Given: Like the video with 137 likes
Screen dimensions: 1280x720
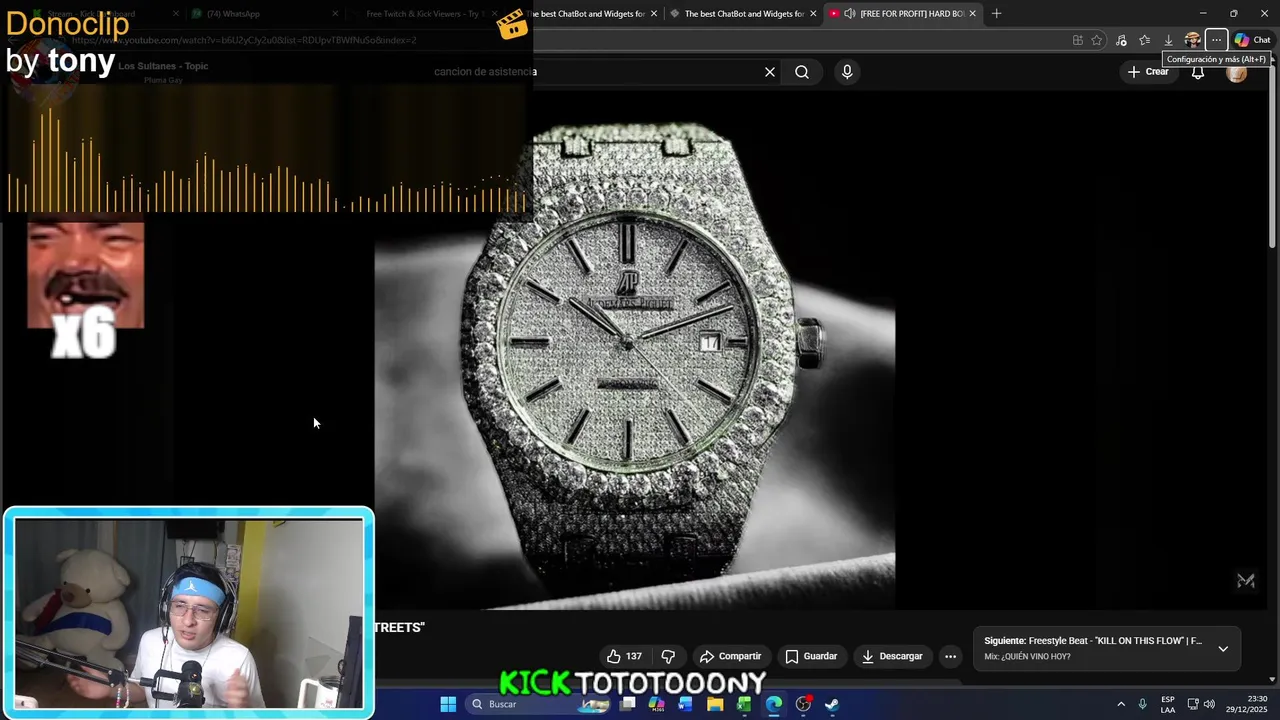Looking at the screenshot, I should [624, 656].
